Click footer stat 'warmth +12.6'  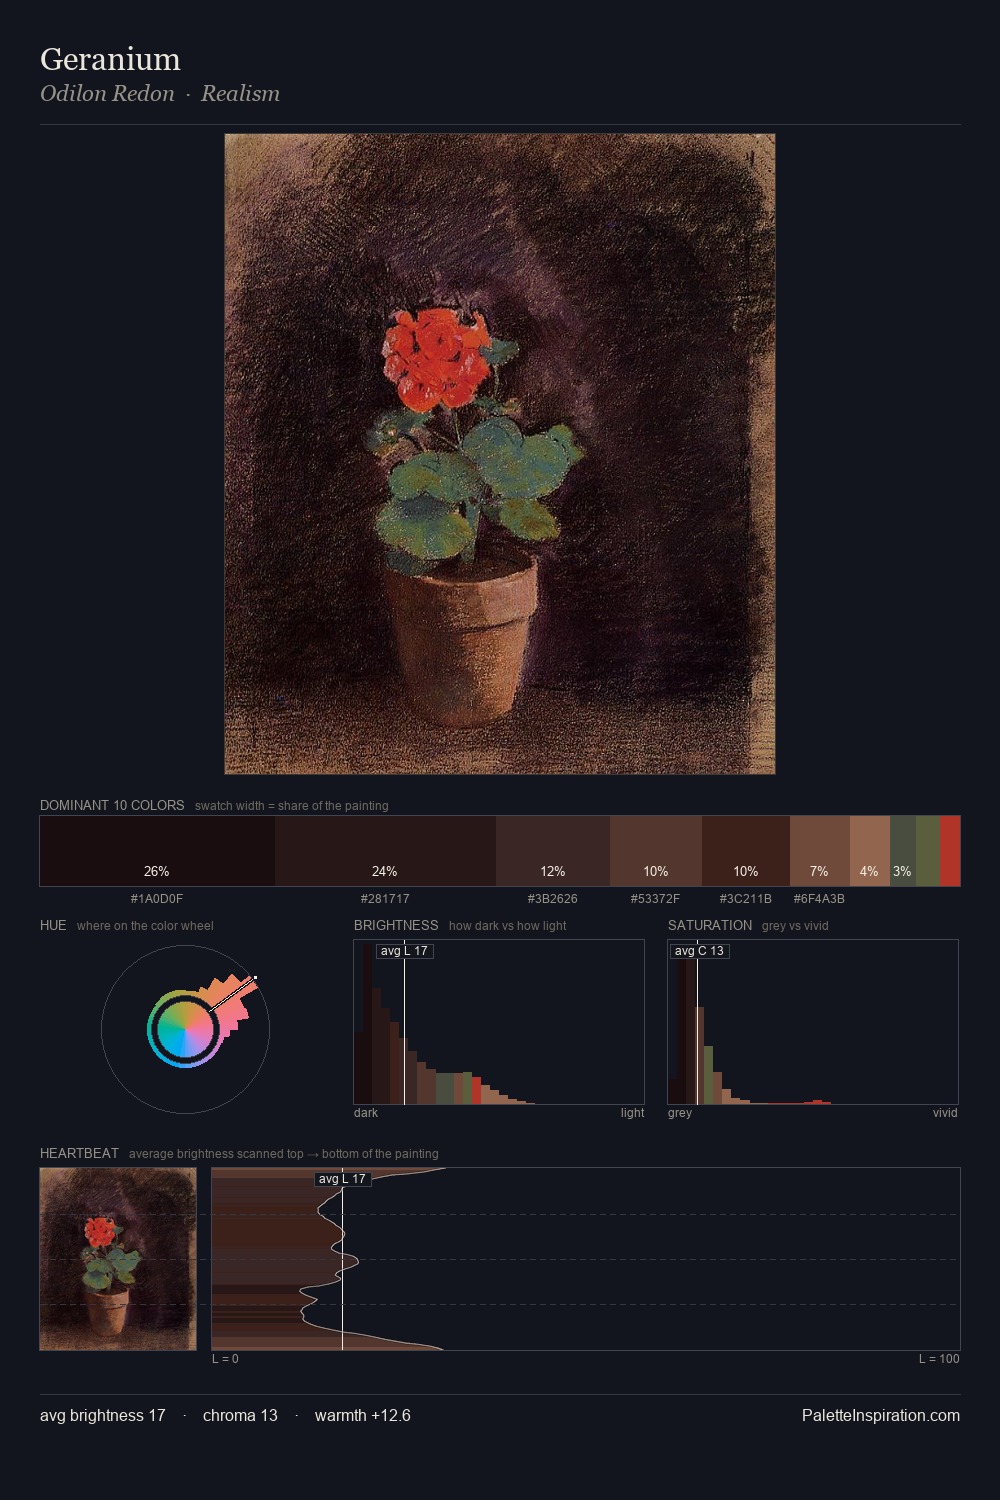click(363, 1415)
